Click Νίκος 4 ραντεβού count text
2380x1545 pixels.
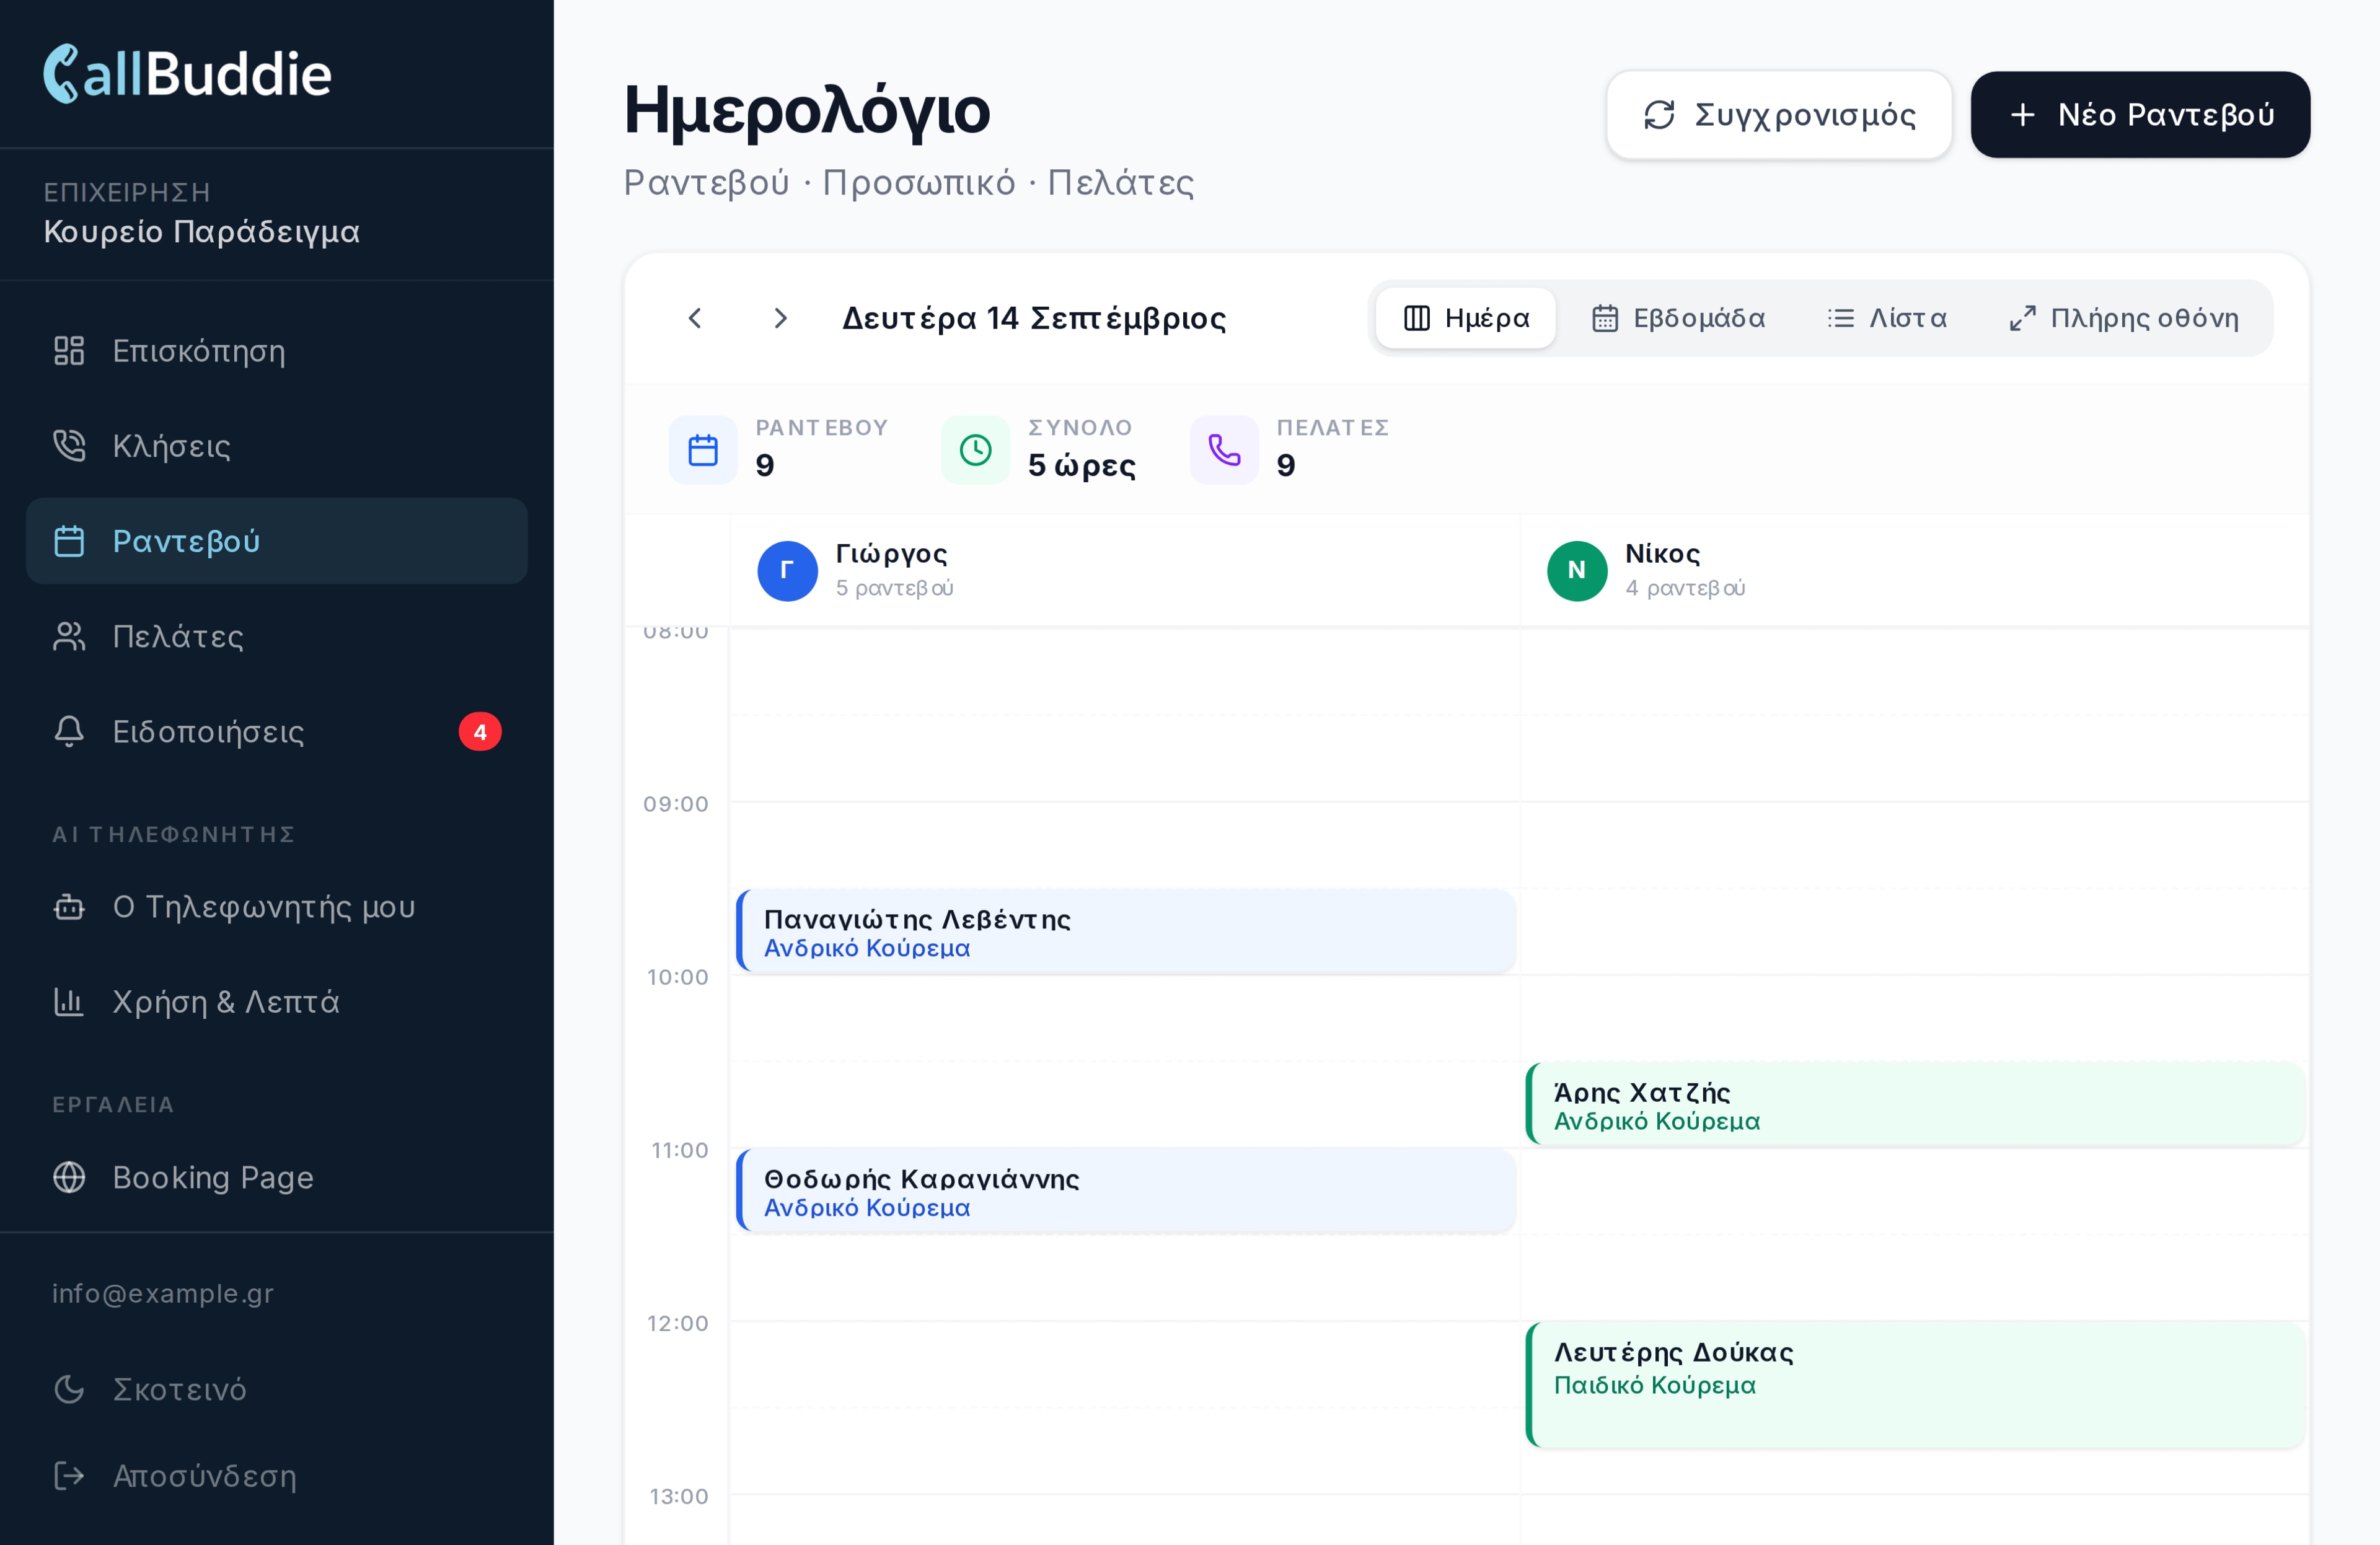[1685, 588]
